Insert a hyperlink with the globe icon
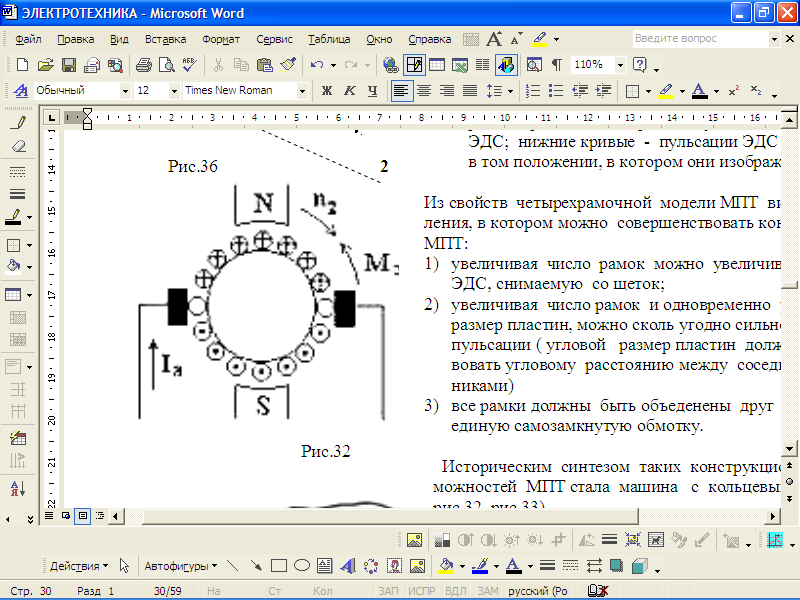The image size is (800, 600). click(390, 65)
